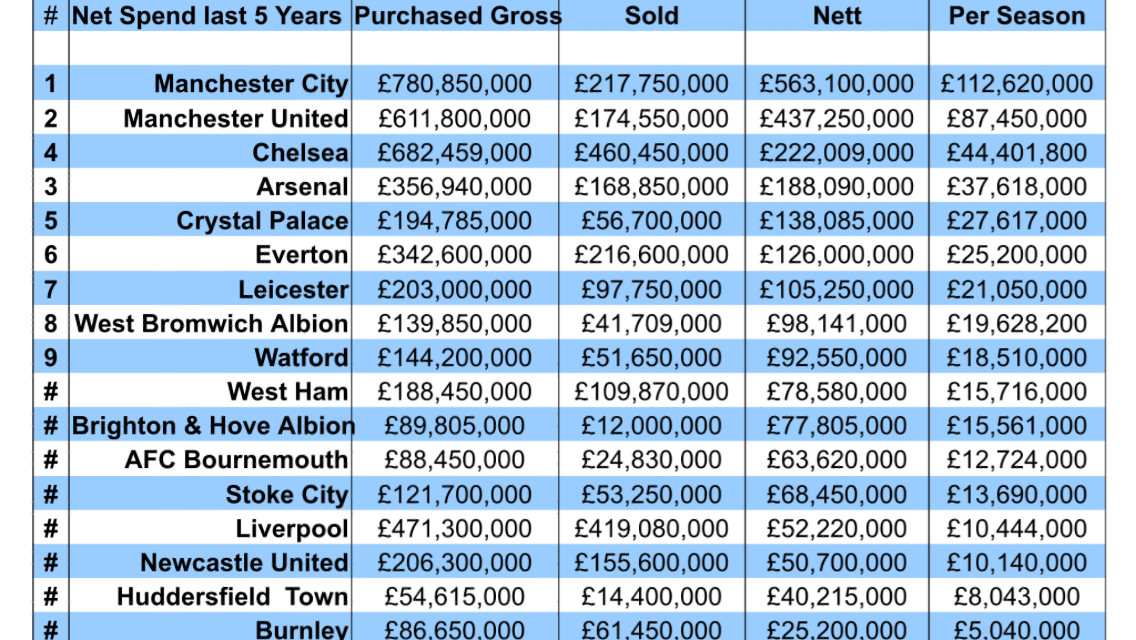1136x640 pixels.
Task: Click the Sold column header
Action: point(651,16)
